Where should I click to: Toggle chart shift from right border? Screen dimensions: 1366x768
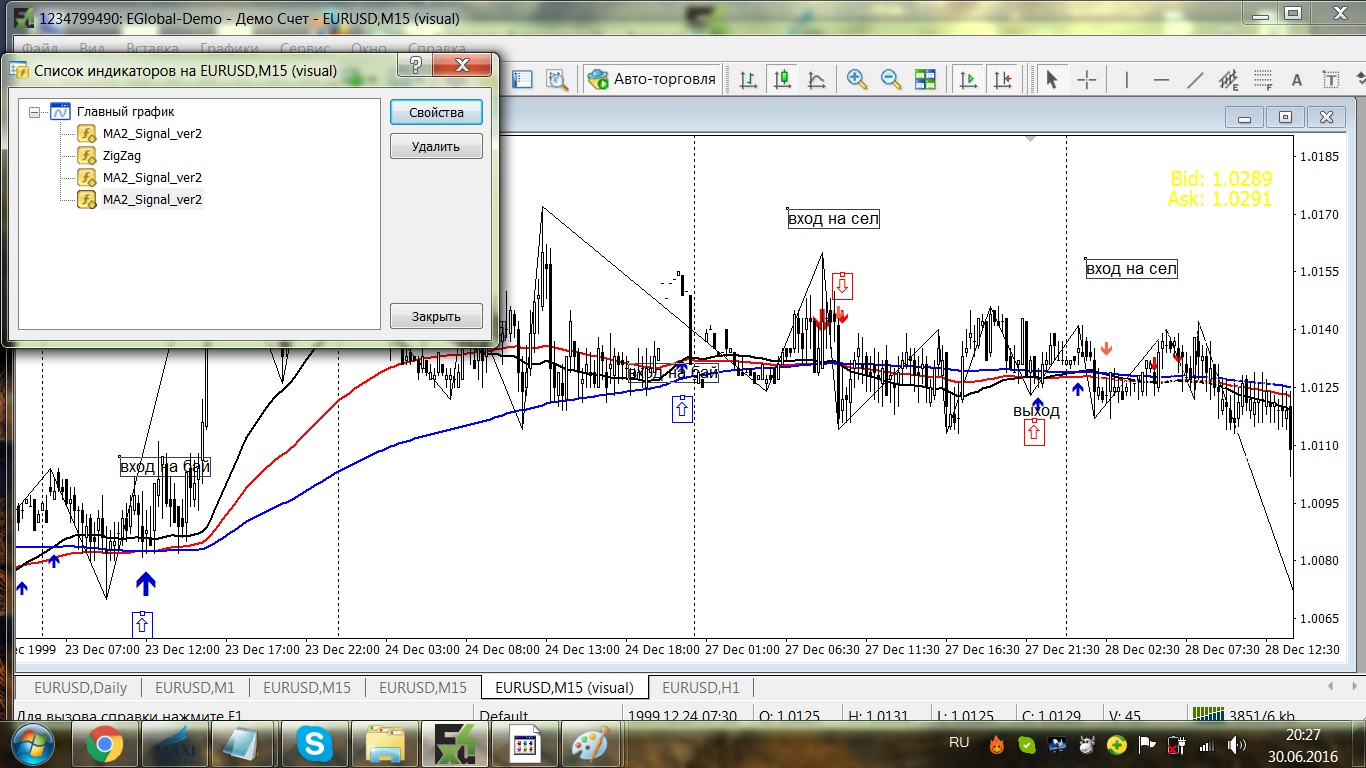(x=1001, y=80)
